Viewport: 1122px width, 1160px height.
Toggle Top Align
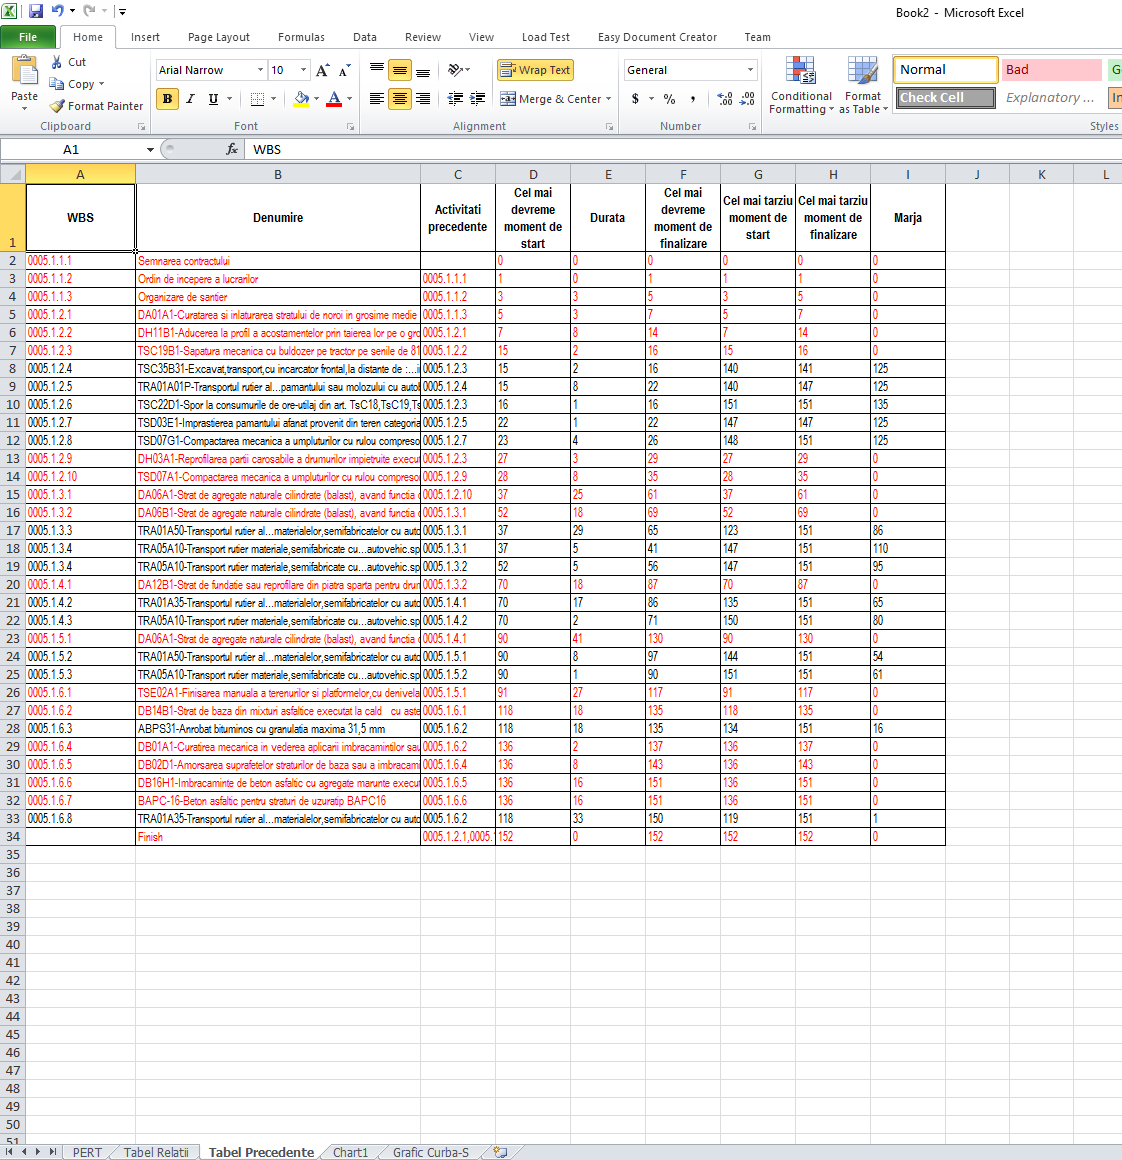pyautogui.click(x=376, y=70)
